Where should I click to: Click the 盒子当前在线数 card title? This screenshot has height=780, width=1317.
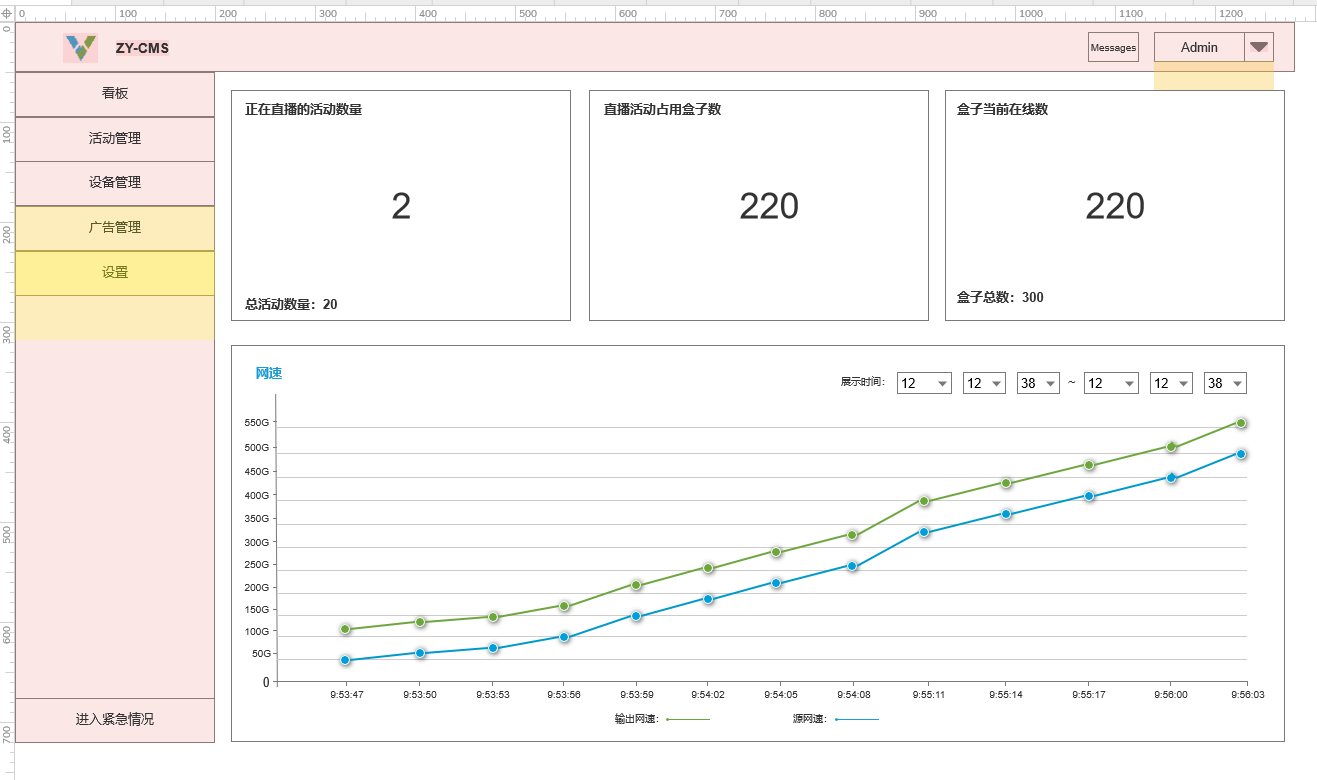point(1002,110)
